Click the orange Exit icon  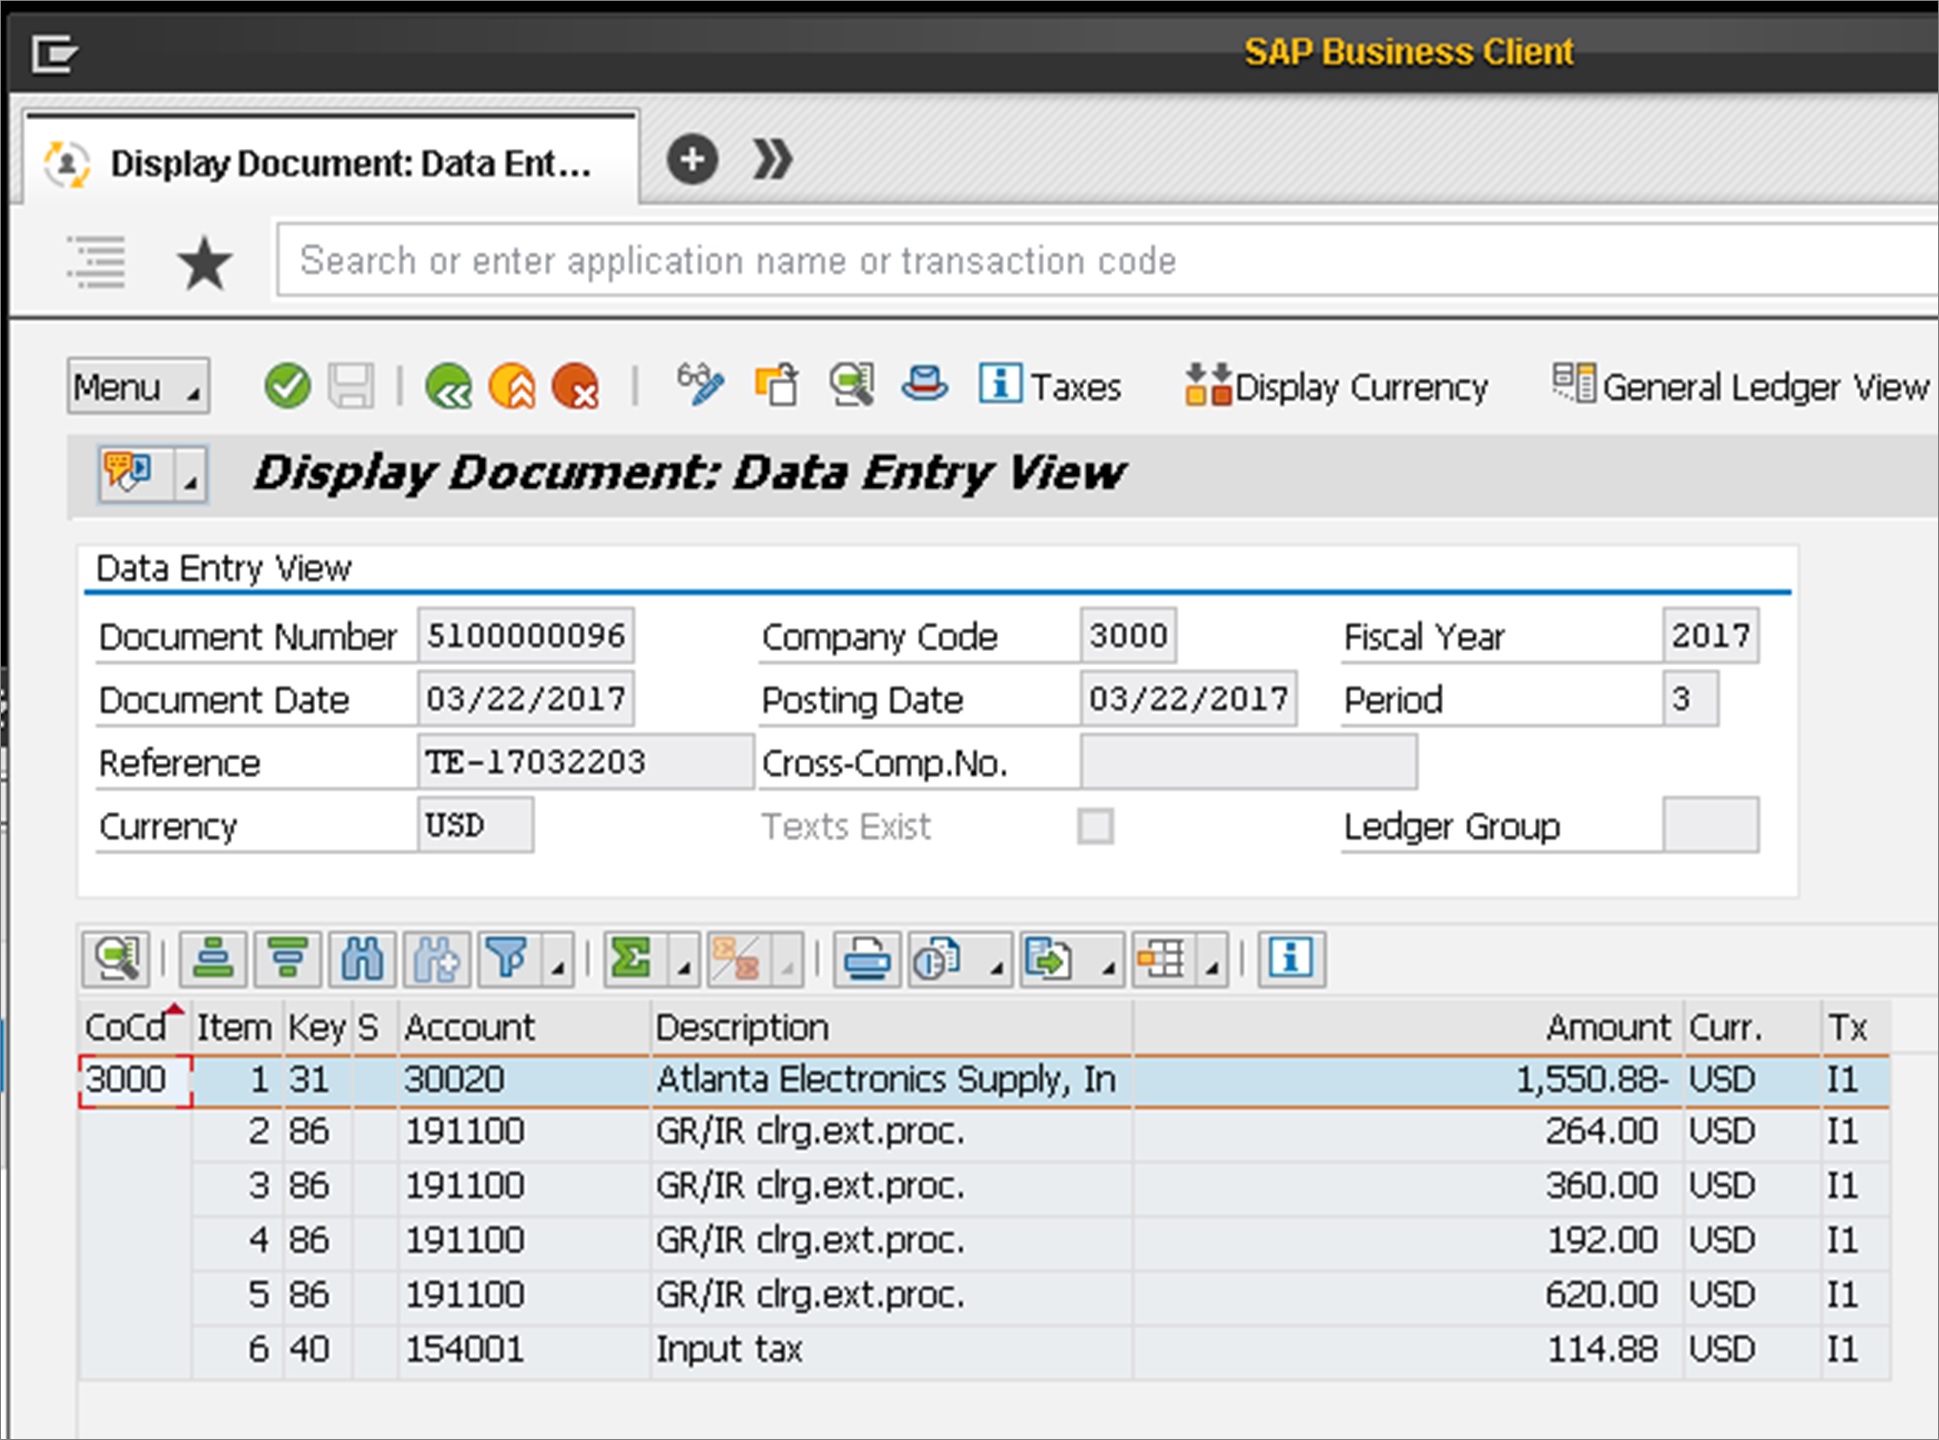(512, 386)
